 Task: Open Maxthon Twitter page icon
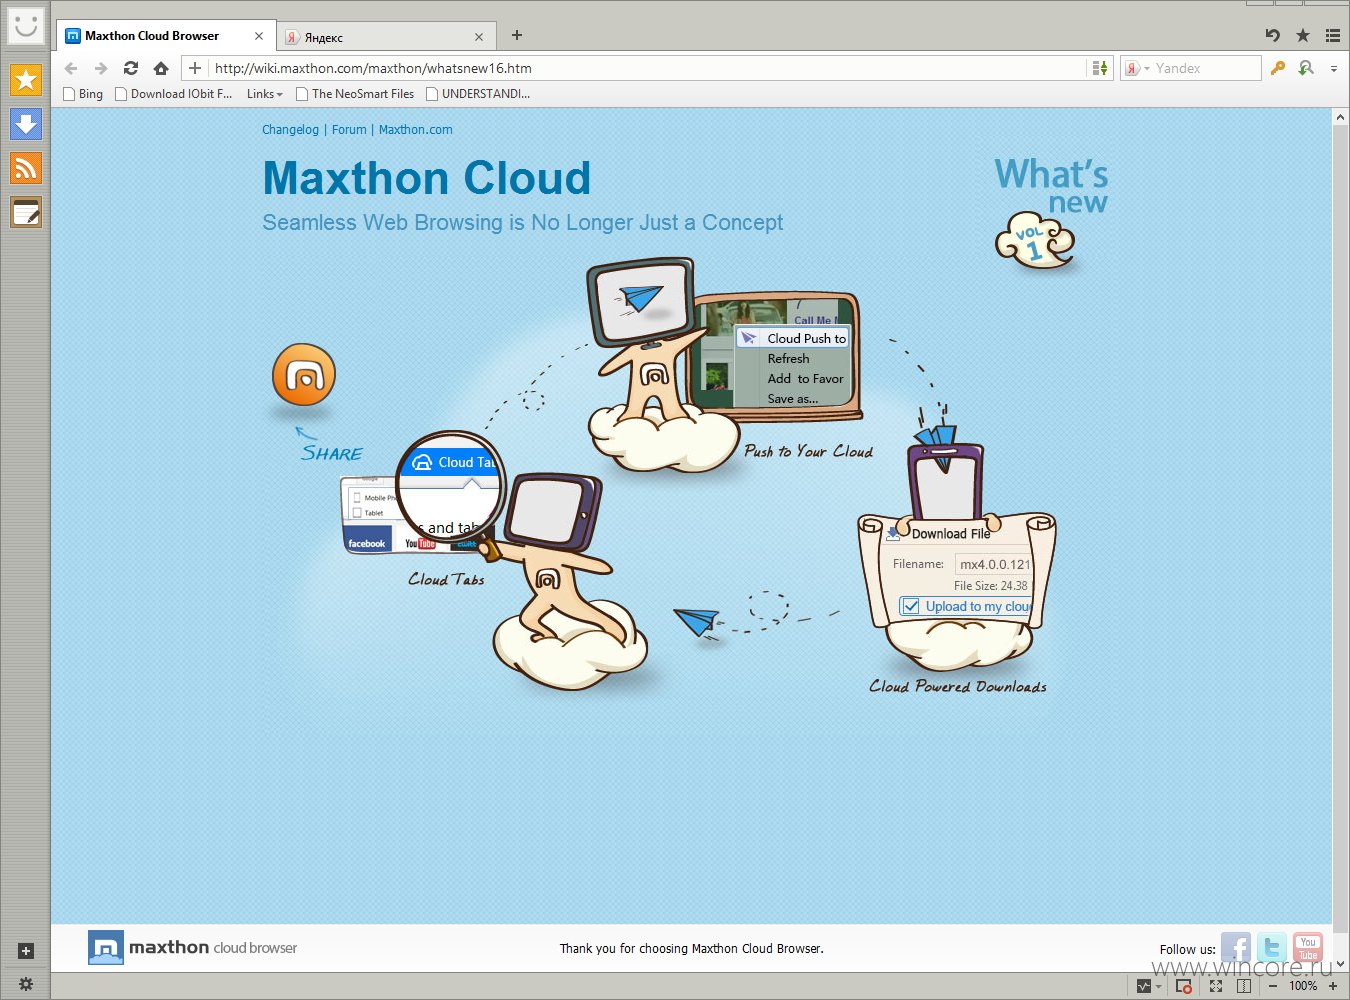1272,948
